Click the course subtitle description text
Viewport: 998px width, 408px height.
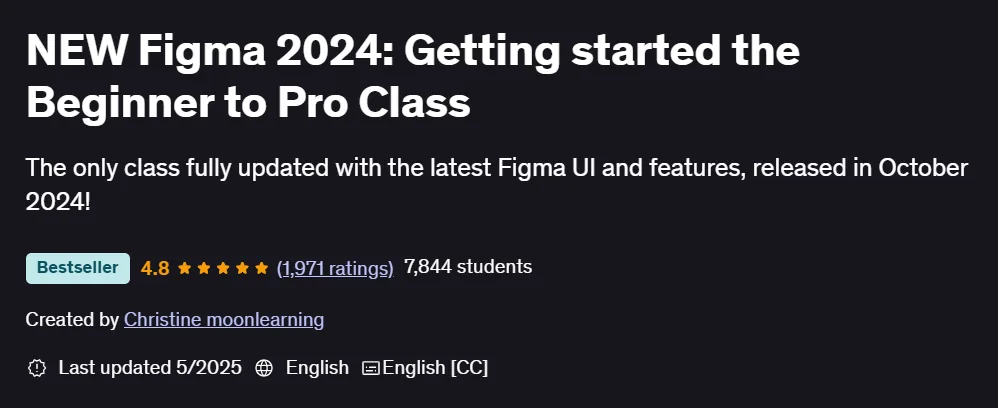[x=496, y=185]
